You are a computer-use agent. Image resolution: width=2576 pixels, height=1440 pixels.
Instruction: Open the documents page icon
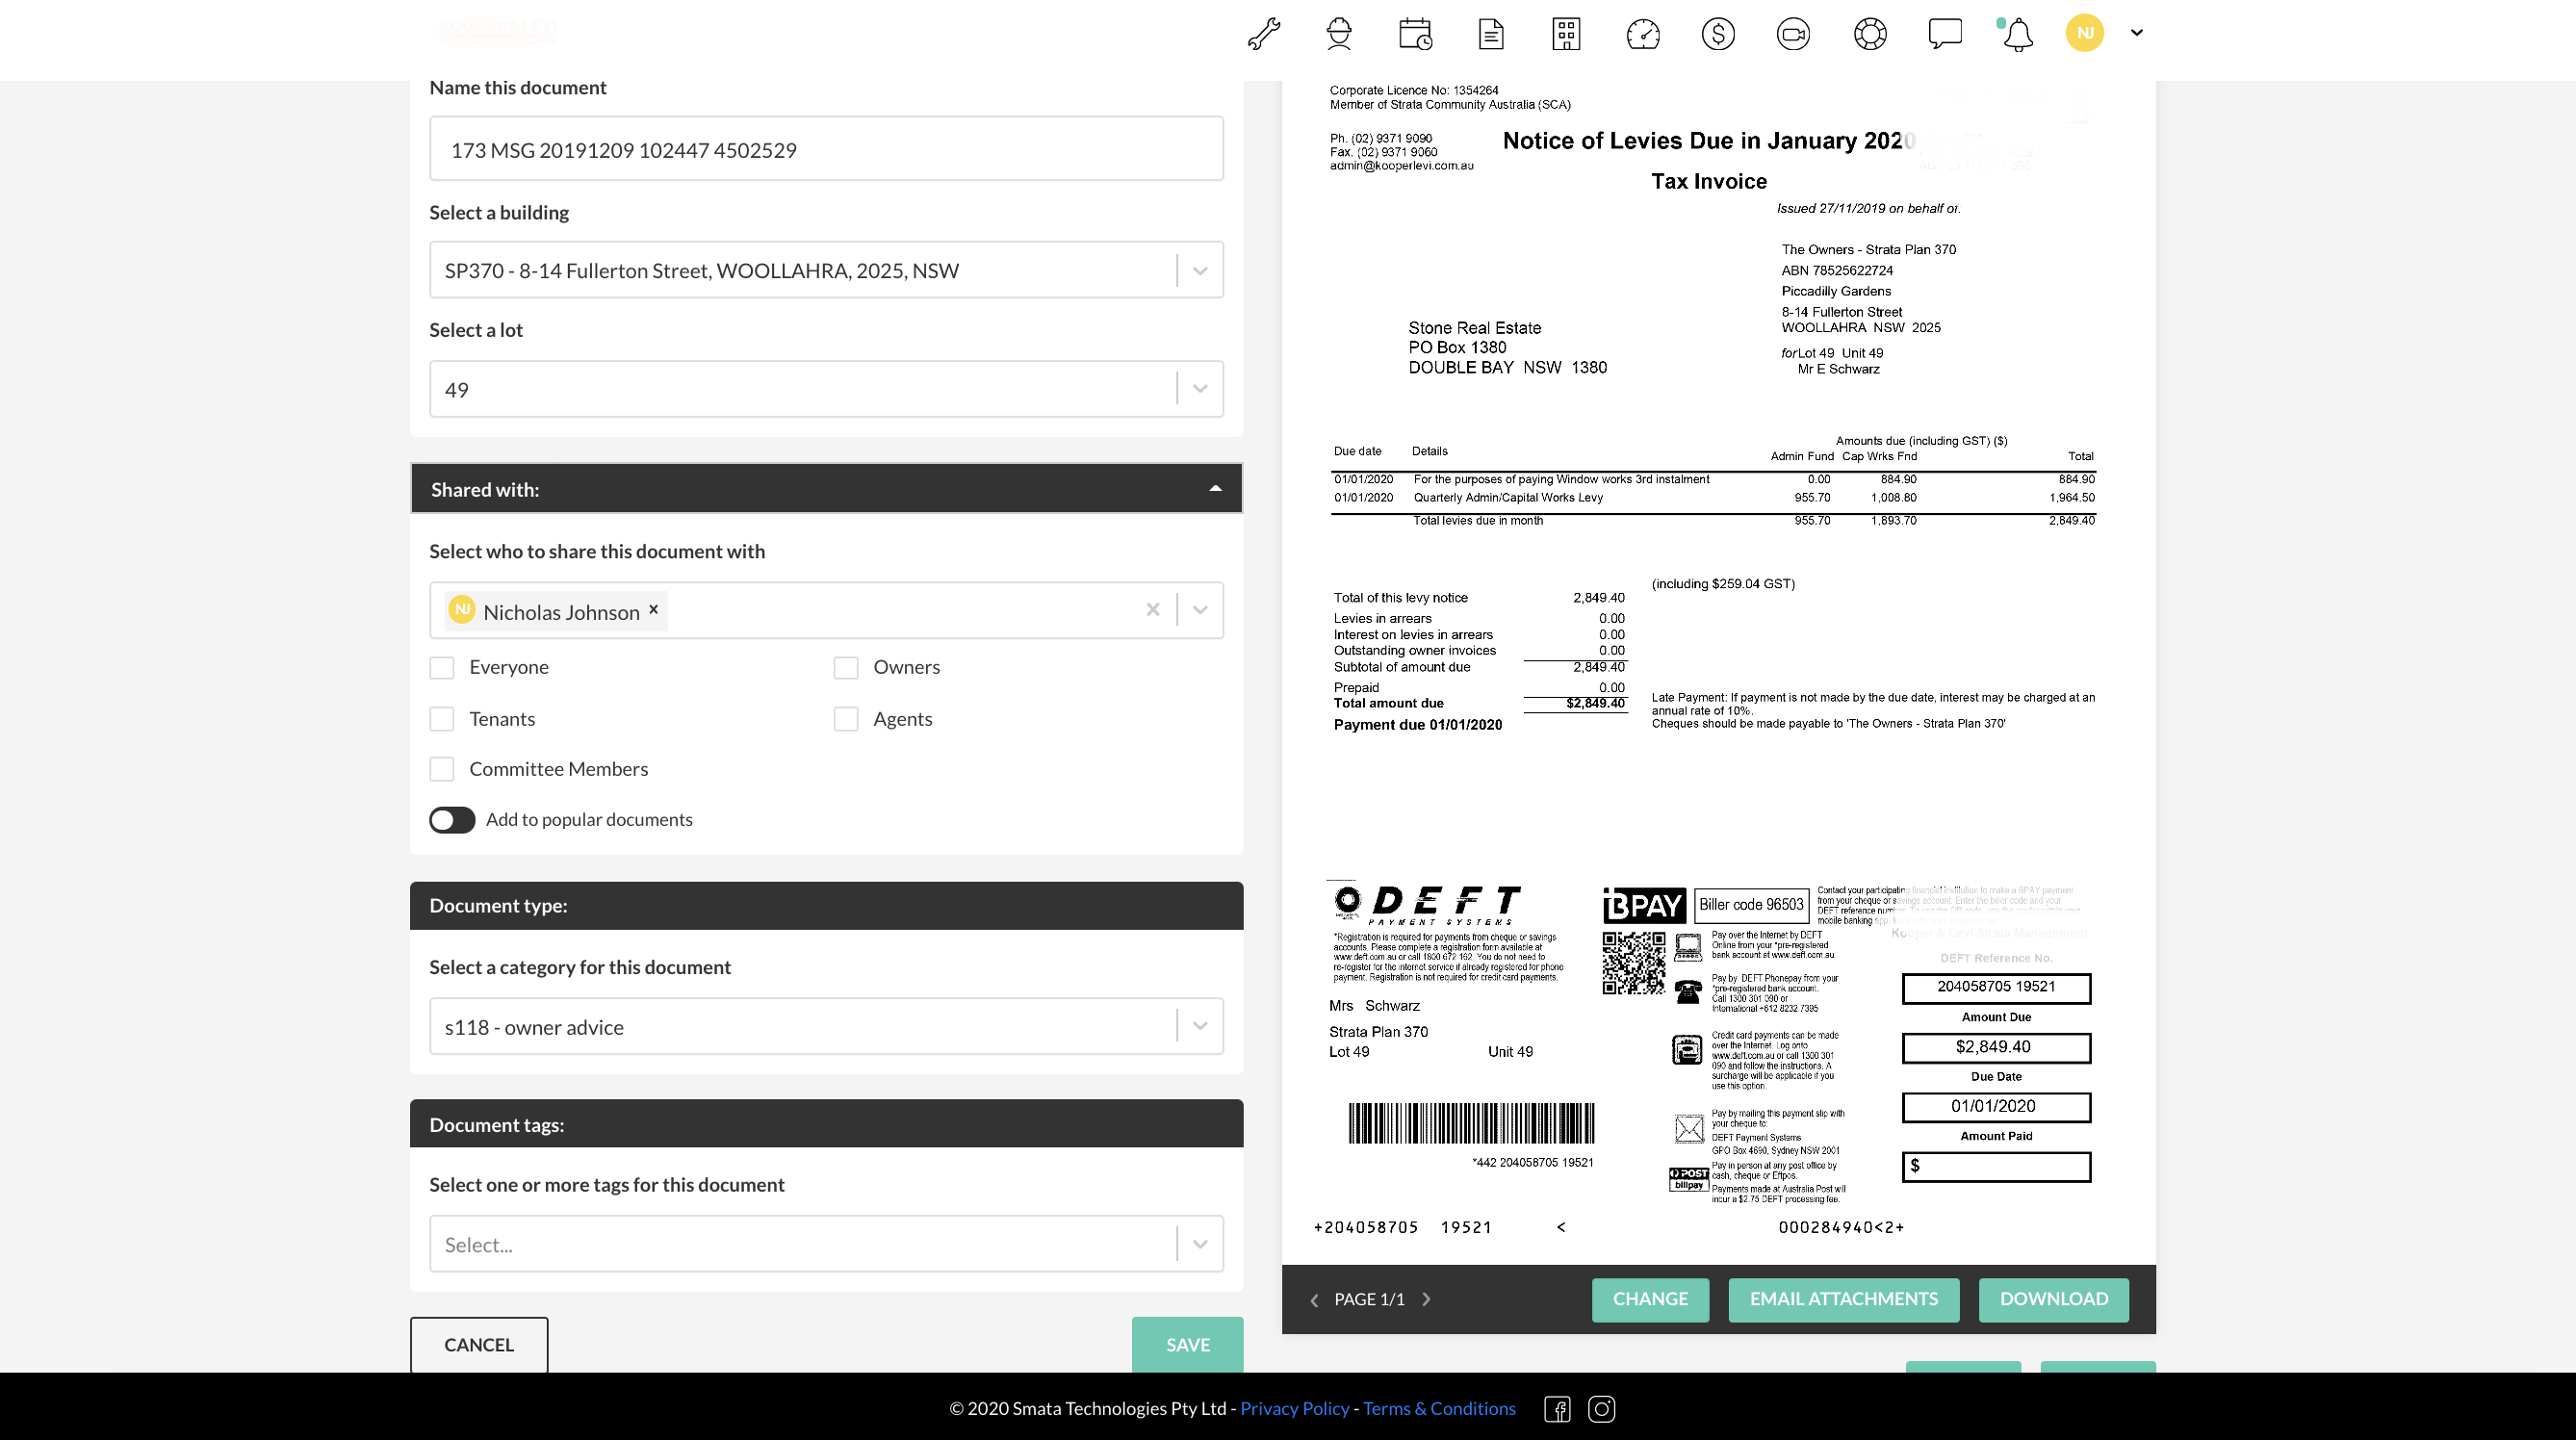1491,34
